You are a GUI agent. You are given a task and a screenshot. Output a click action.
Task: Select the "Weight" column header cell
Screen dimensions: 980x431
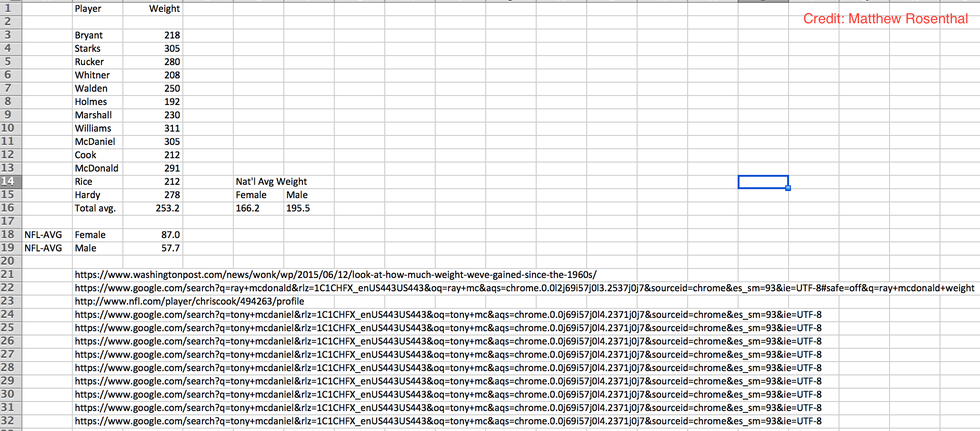coord(164,9)
